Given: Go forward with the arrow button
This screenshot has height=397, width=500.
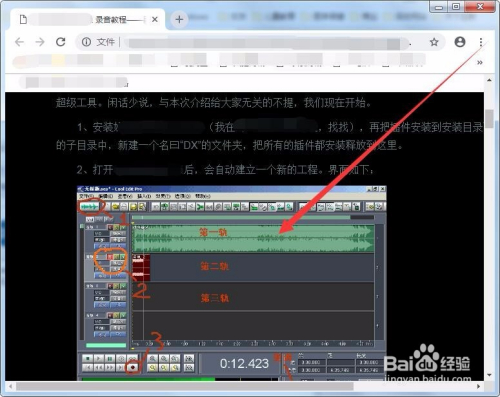Looking at the screenshot, I should click(x=40, y=42).
